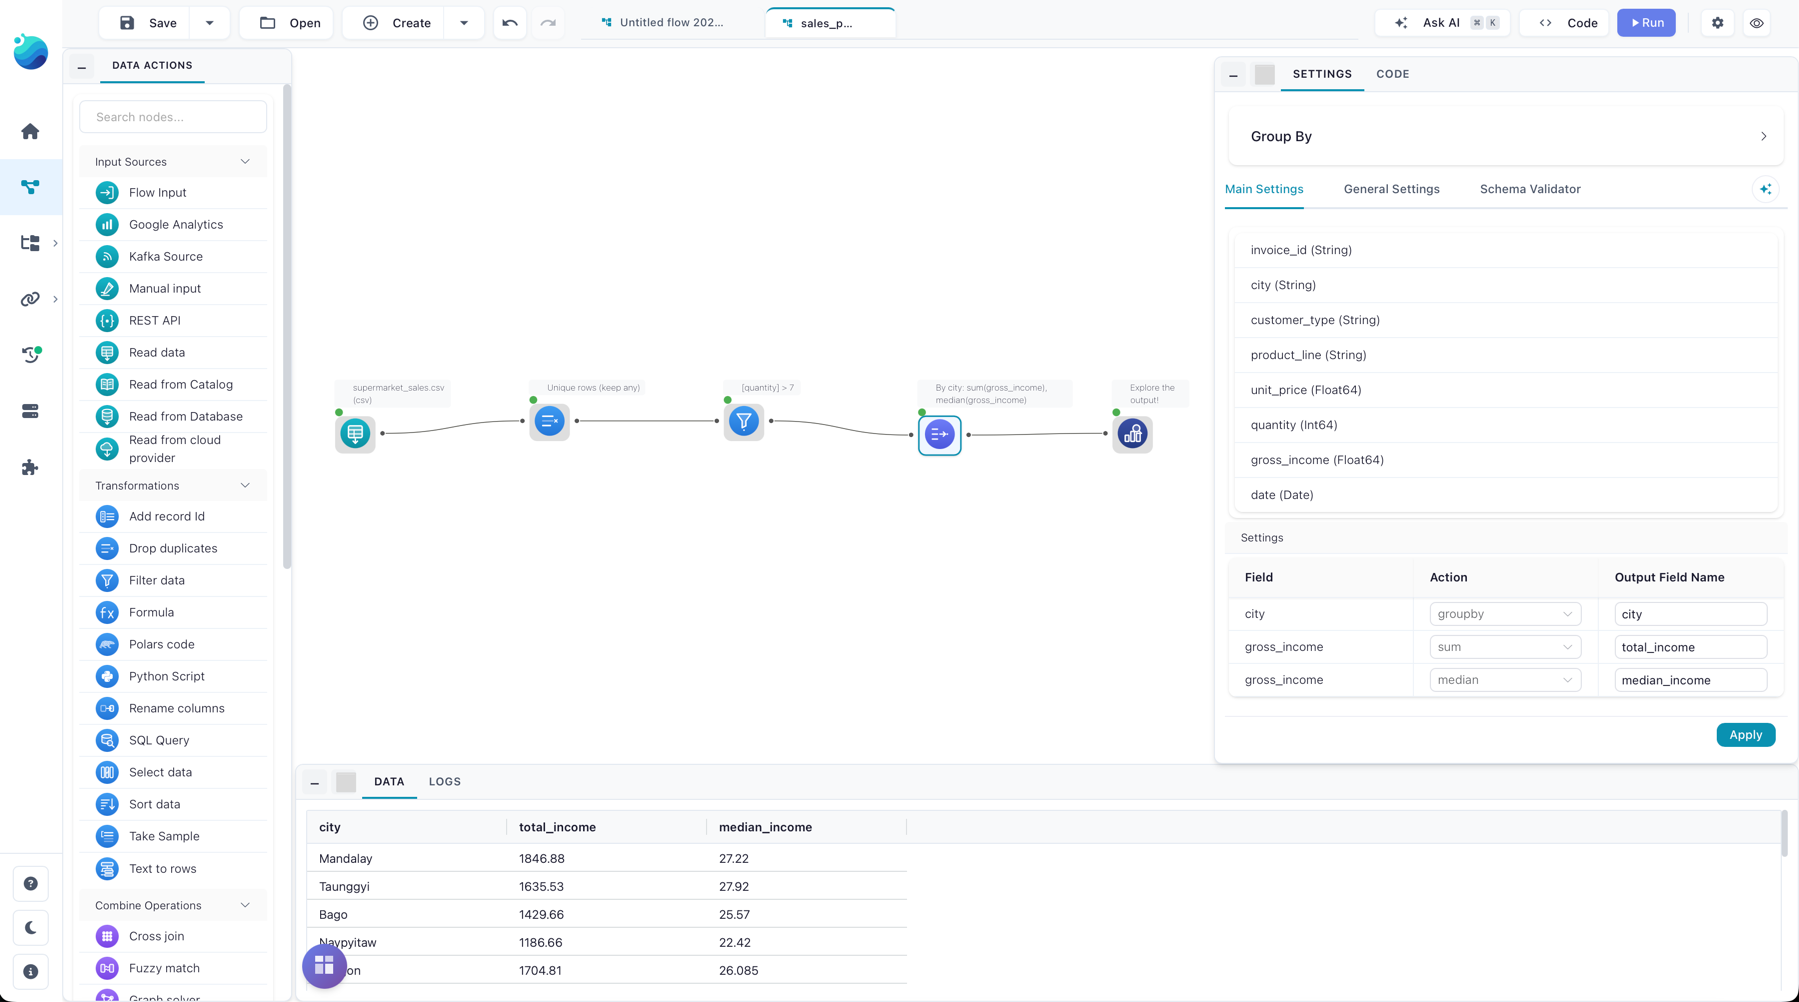Pick the Filter data funnel icon
The width and height of the screenshot is (1799, 1002).
(107, 580)
